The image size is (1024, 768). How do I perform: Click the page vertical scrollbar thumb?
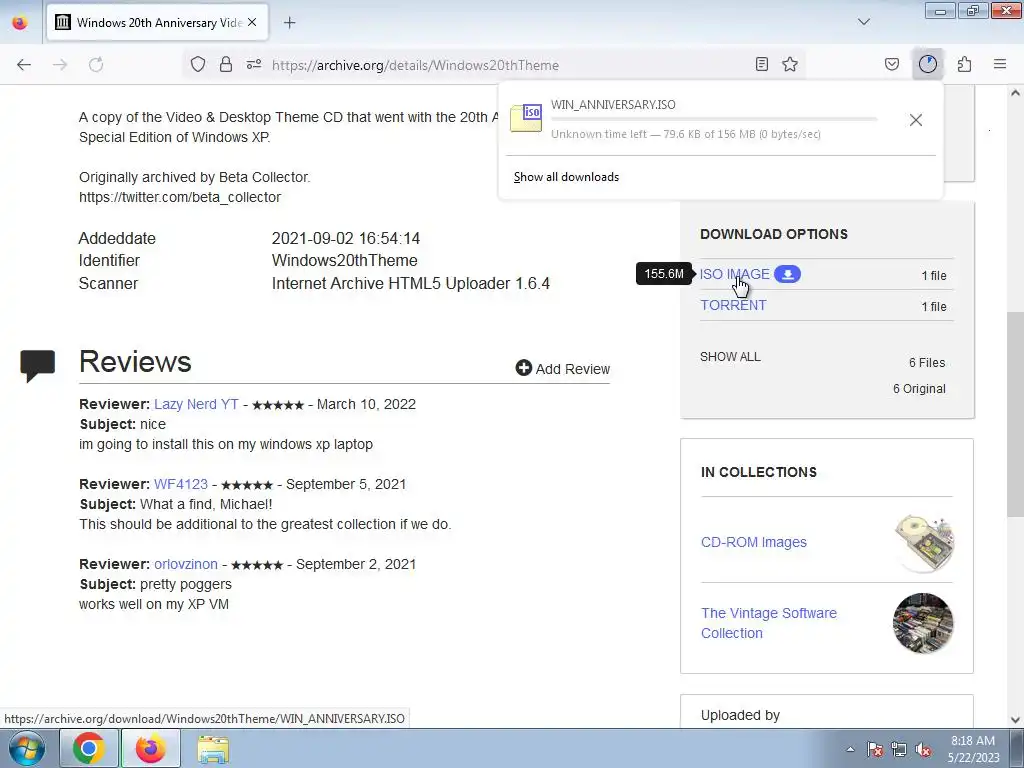pyautogui.click(x=1015, y=414)
